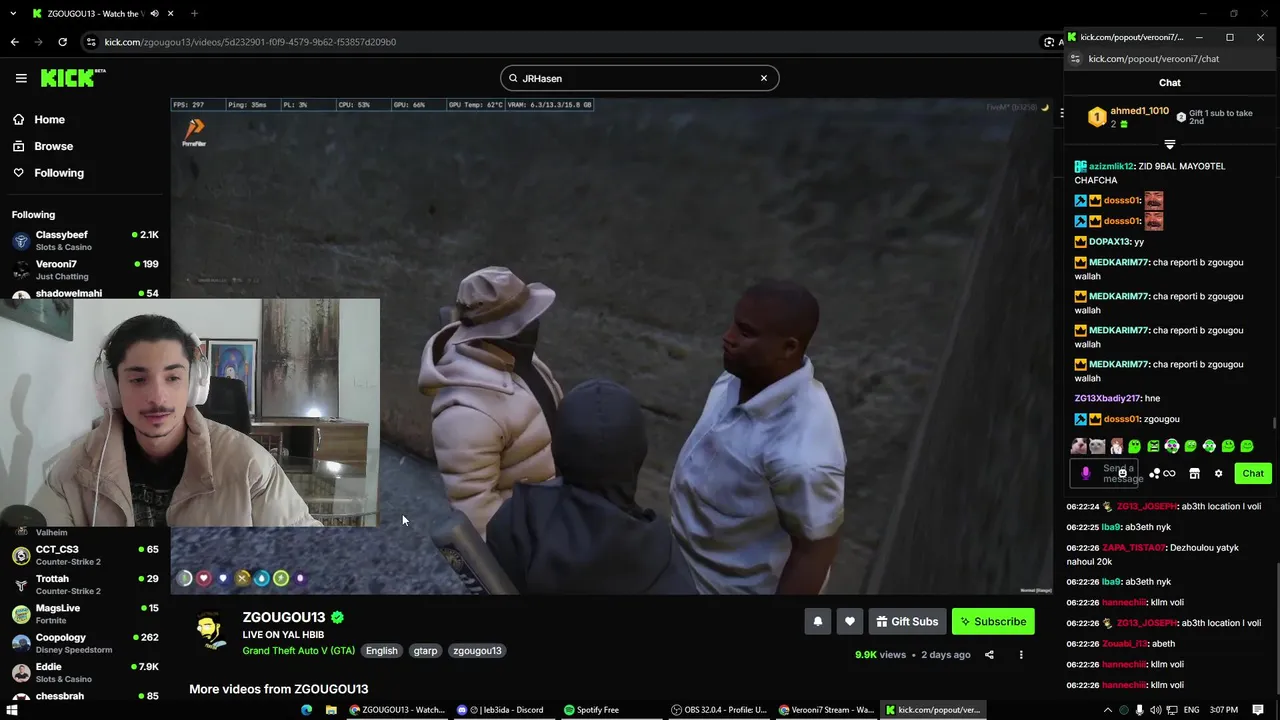Open the system volume icon in the tray
Image resolution: width=1280 pixels, height=720 pixels.
click(1156, 710)
